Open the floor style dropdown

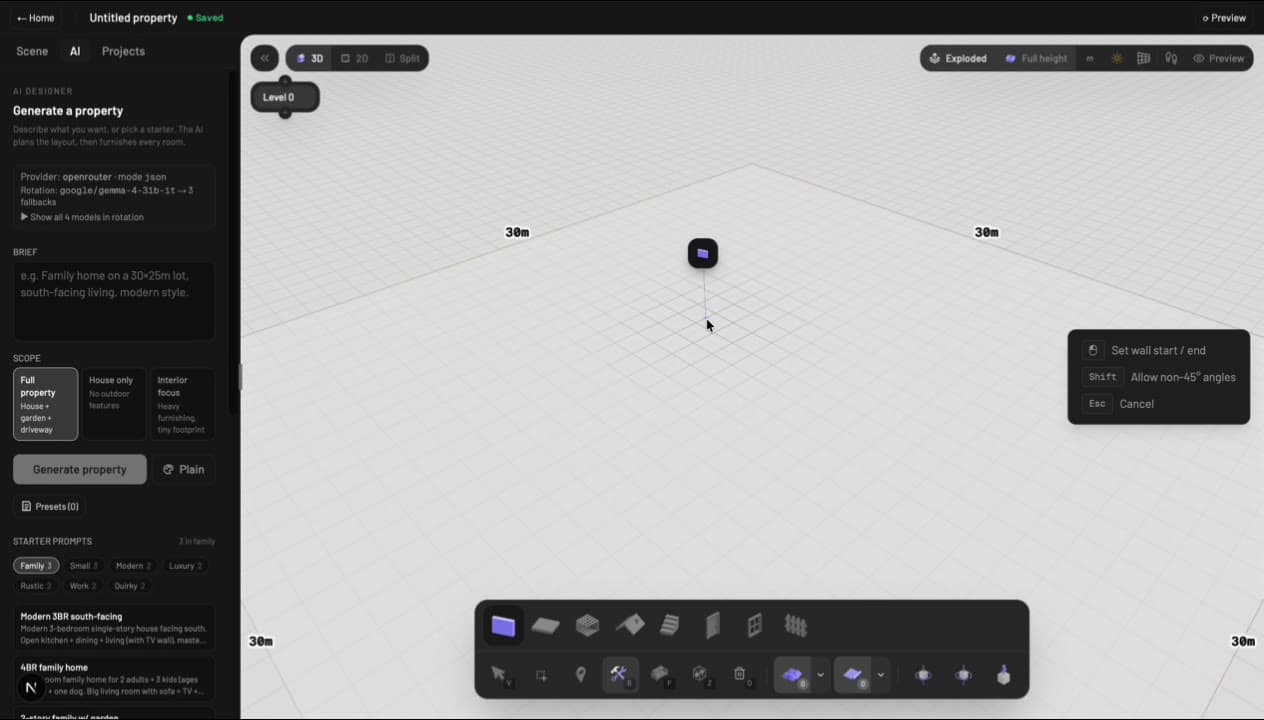click(880, 675)
